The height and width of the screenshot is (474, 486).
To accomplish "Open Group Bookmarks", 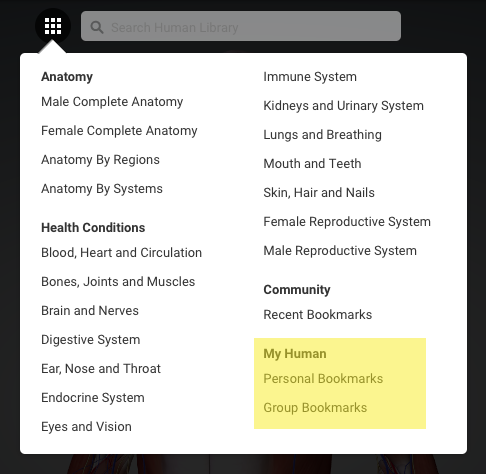I will click(x=315, y=408).
